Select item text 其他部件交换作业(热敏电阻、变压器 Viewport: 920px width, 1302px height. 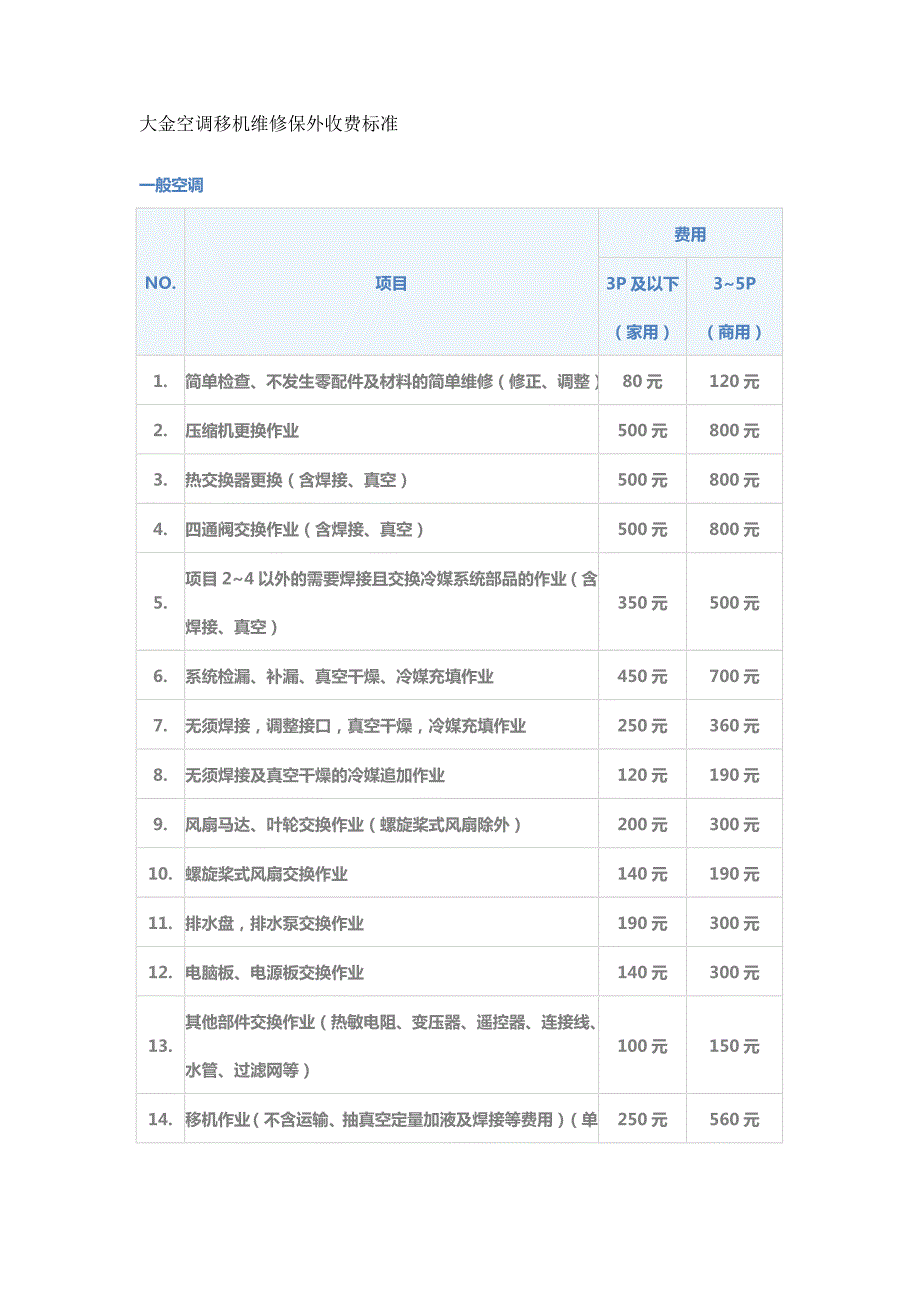[323, 1022]
